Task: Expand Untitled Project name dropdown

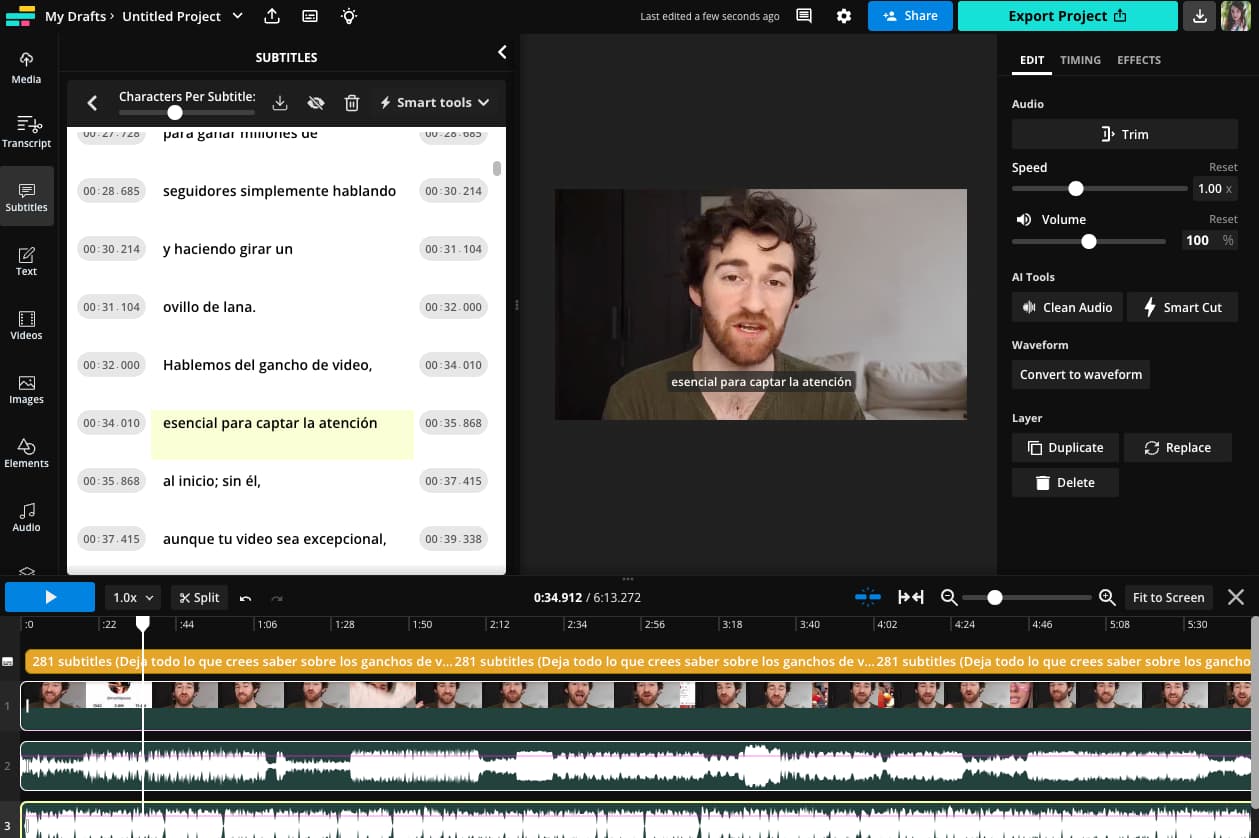Action: coord(237,16)
